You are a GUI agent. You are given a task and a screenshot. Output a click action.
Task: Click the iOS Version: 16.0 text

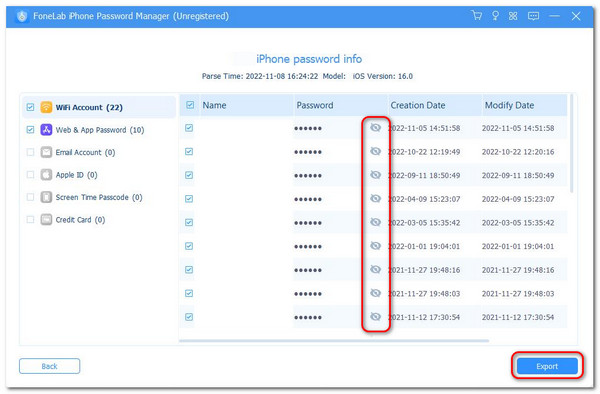[x=383, y=76]
